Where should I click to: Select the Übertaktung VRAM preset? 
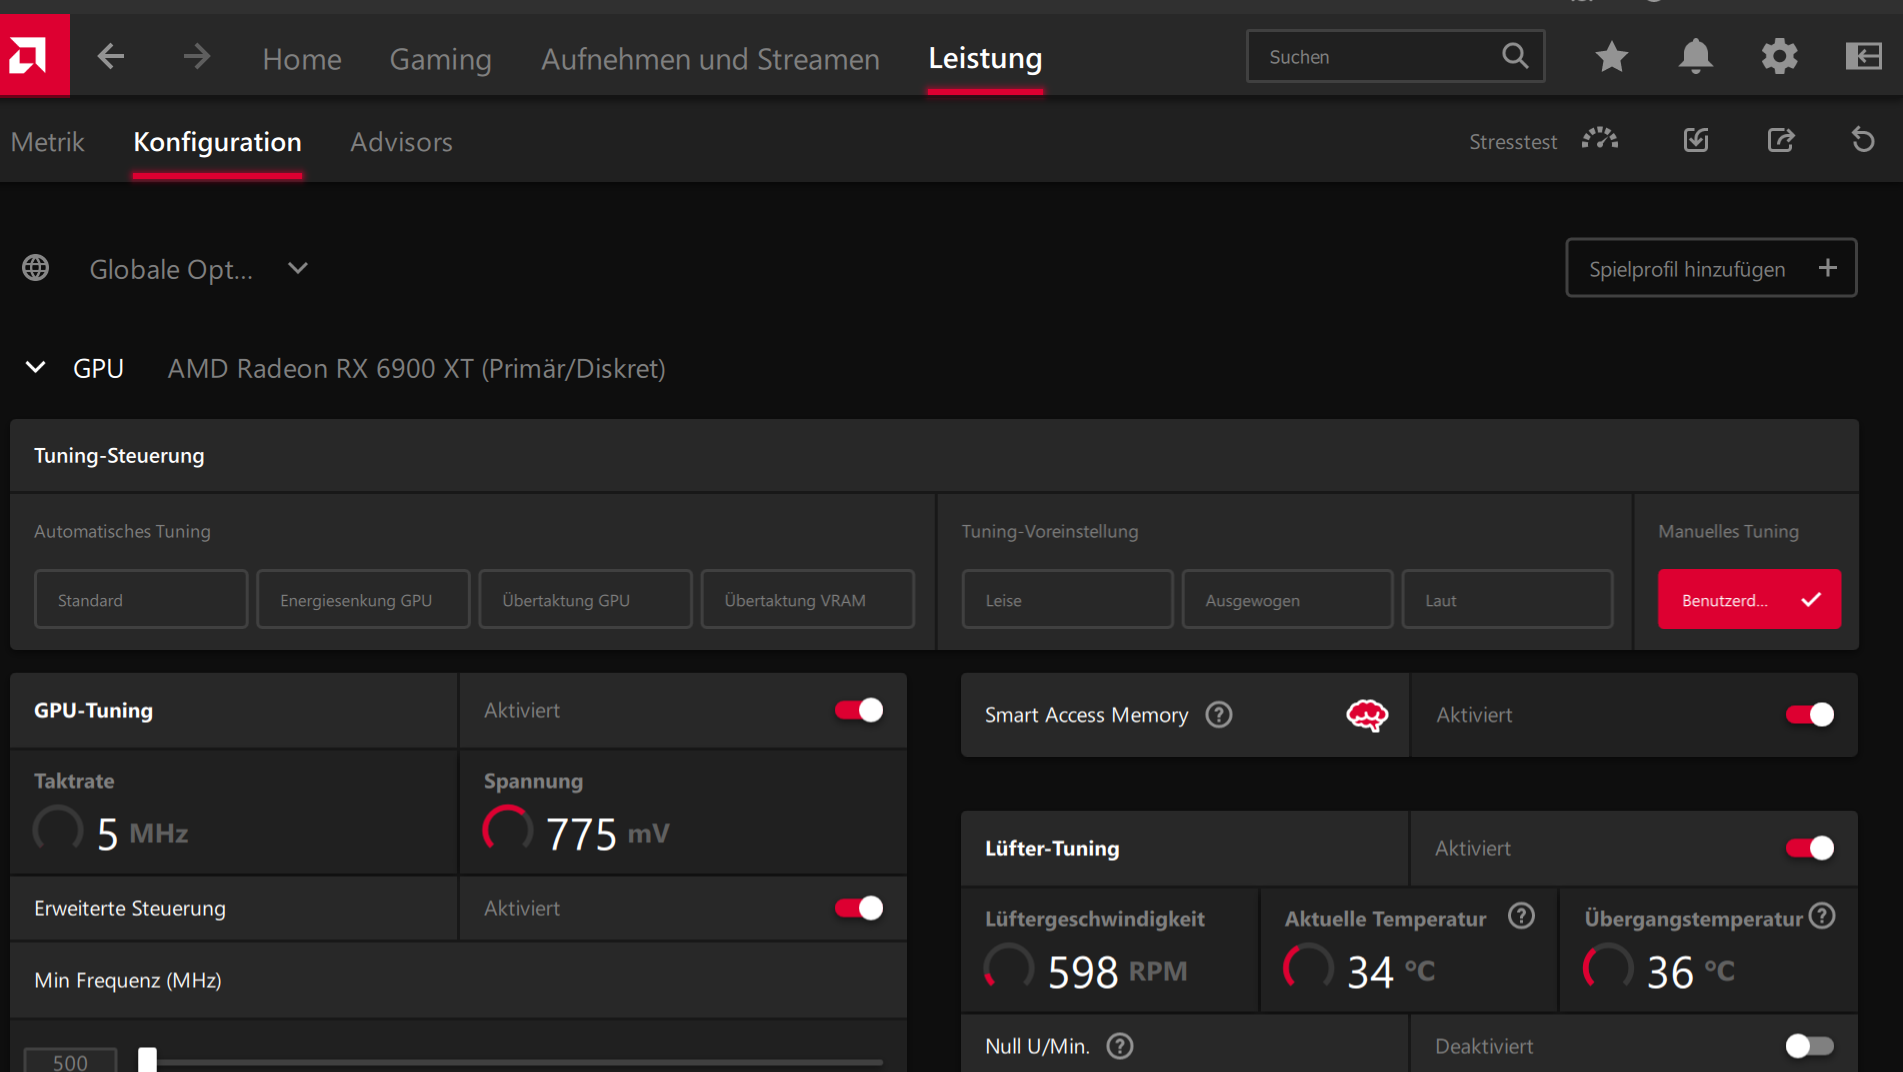(807, 599)
